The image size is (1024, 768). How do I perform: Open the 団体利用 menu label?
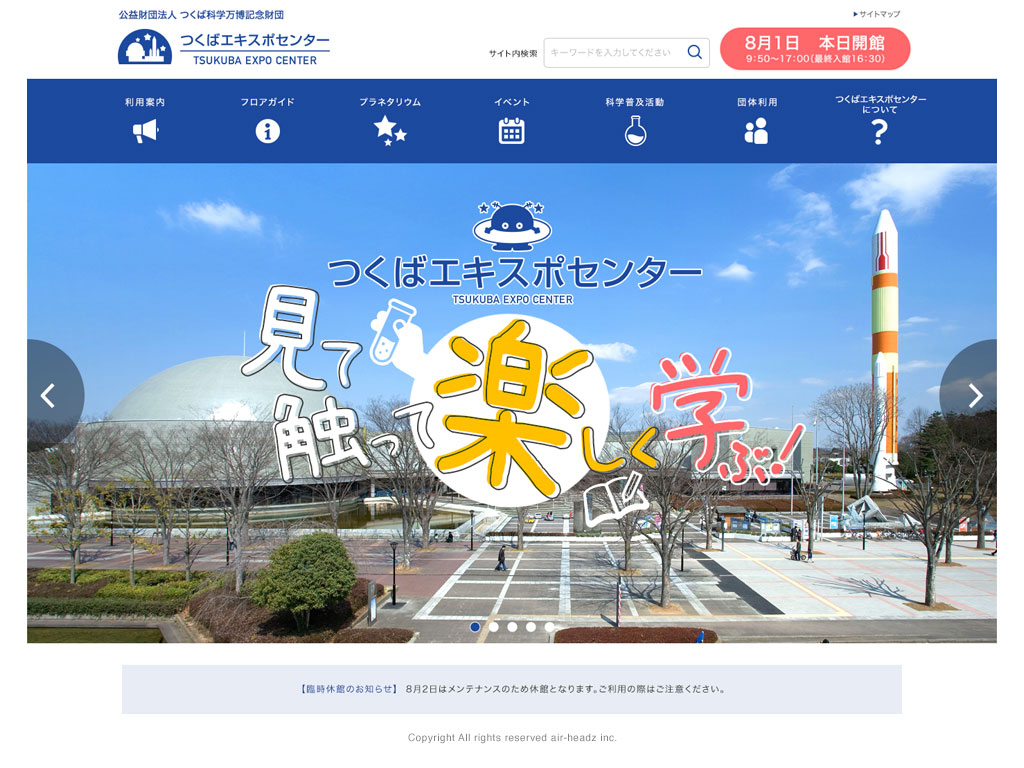[x=757, y=102]
